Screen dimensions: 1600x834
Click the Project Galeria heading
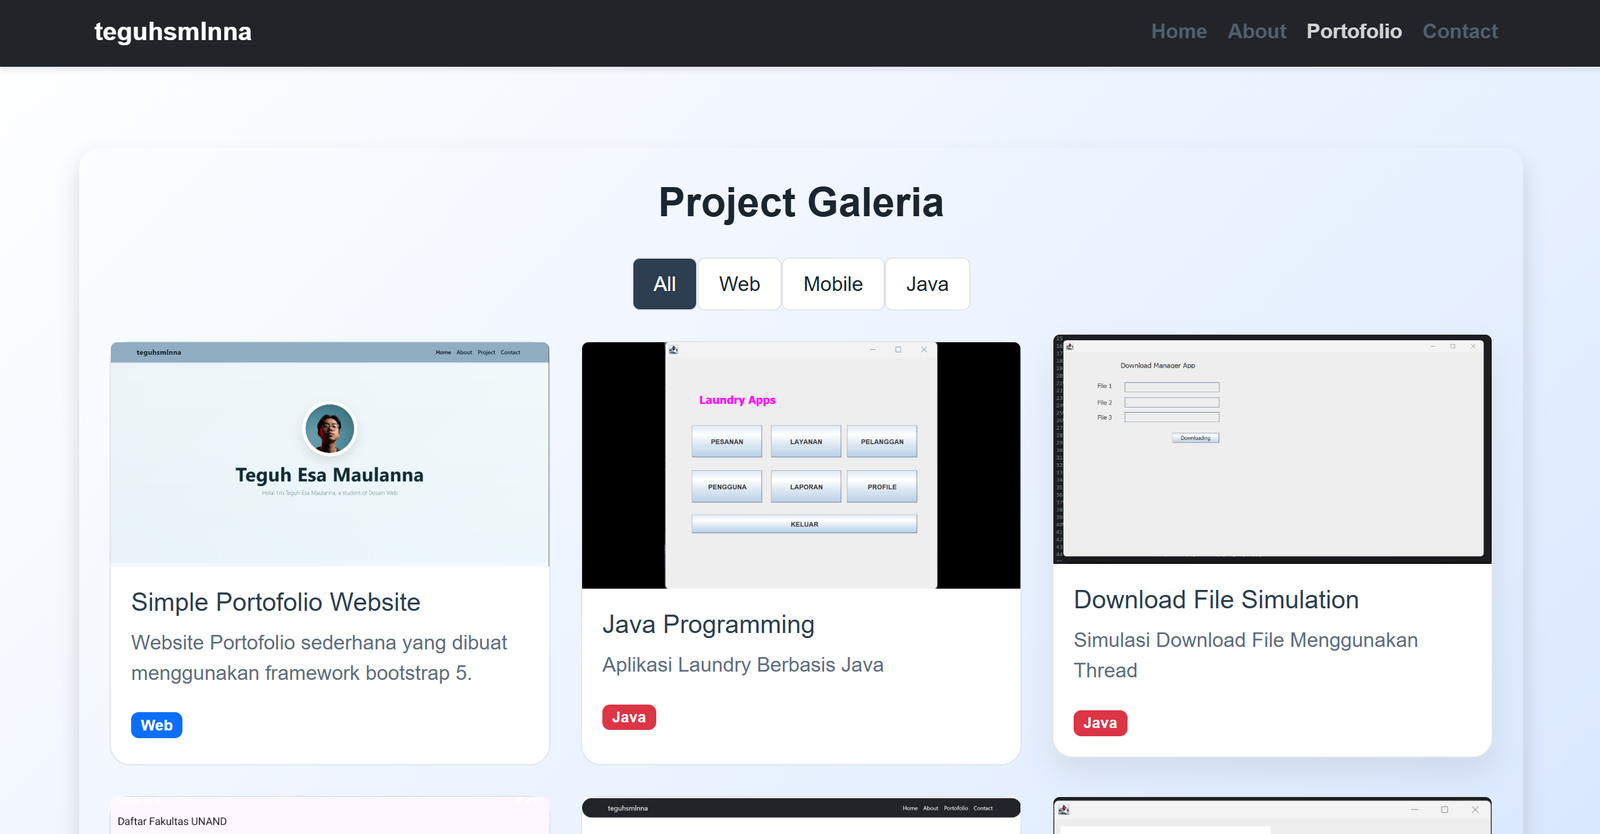click(800, 203)
